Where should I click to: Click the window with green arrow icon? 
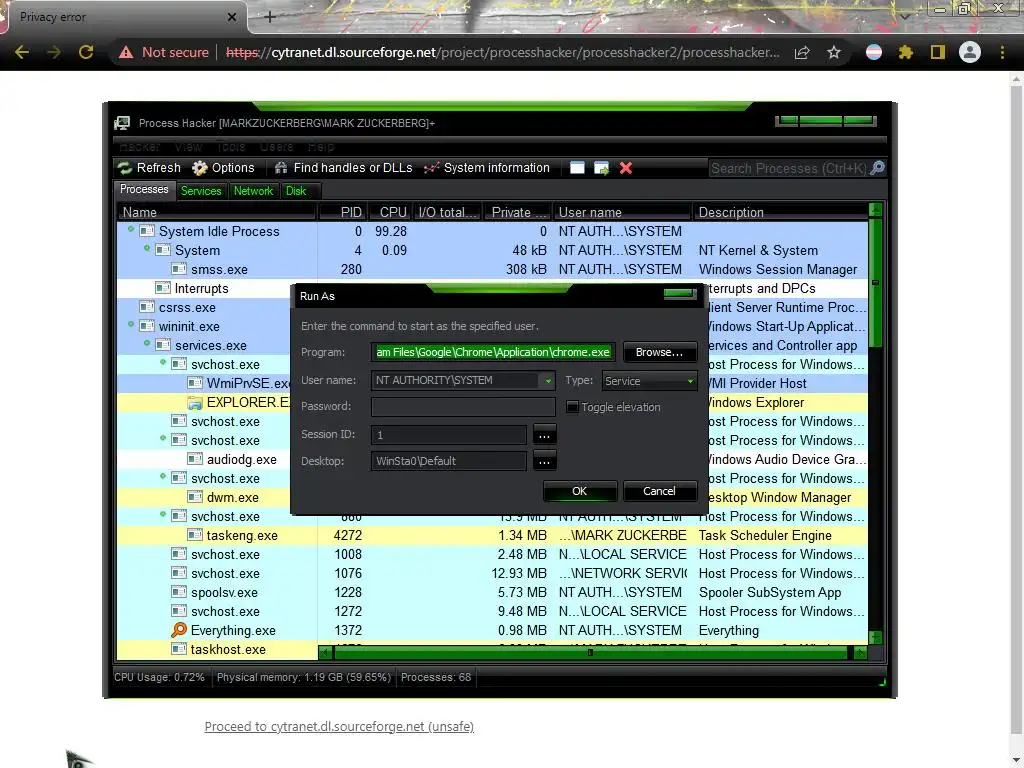[x=601, y=168]
